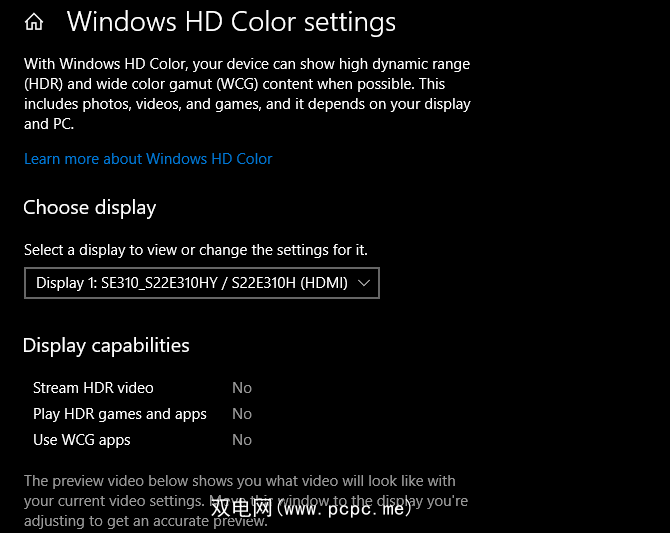Select the Play HDR games and apps label

[x=120, y=414]
